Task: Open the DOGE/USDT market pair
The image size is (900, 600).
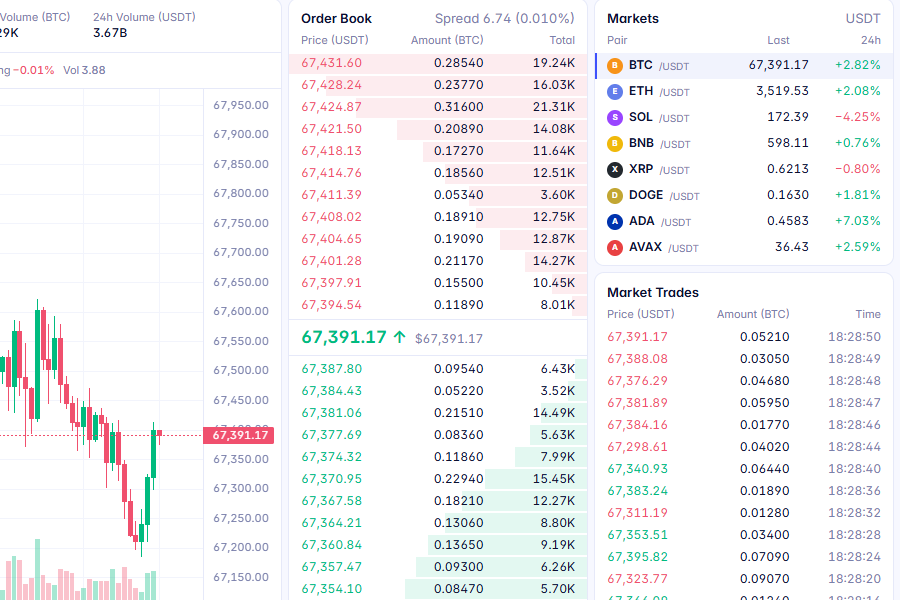Action: pyautogui.click(x=744, y=196)
